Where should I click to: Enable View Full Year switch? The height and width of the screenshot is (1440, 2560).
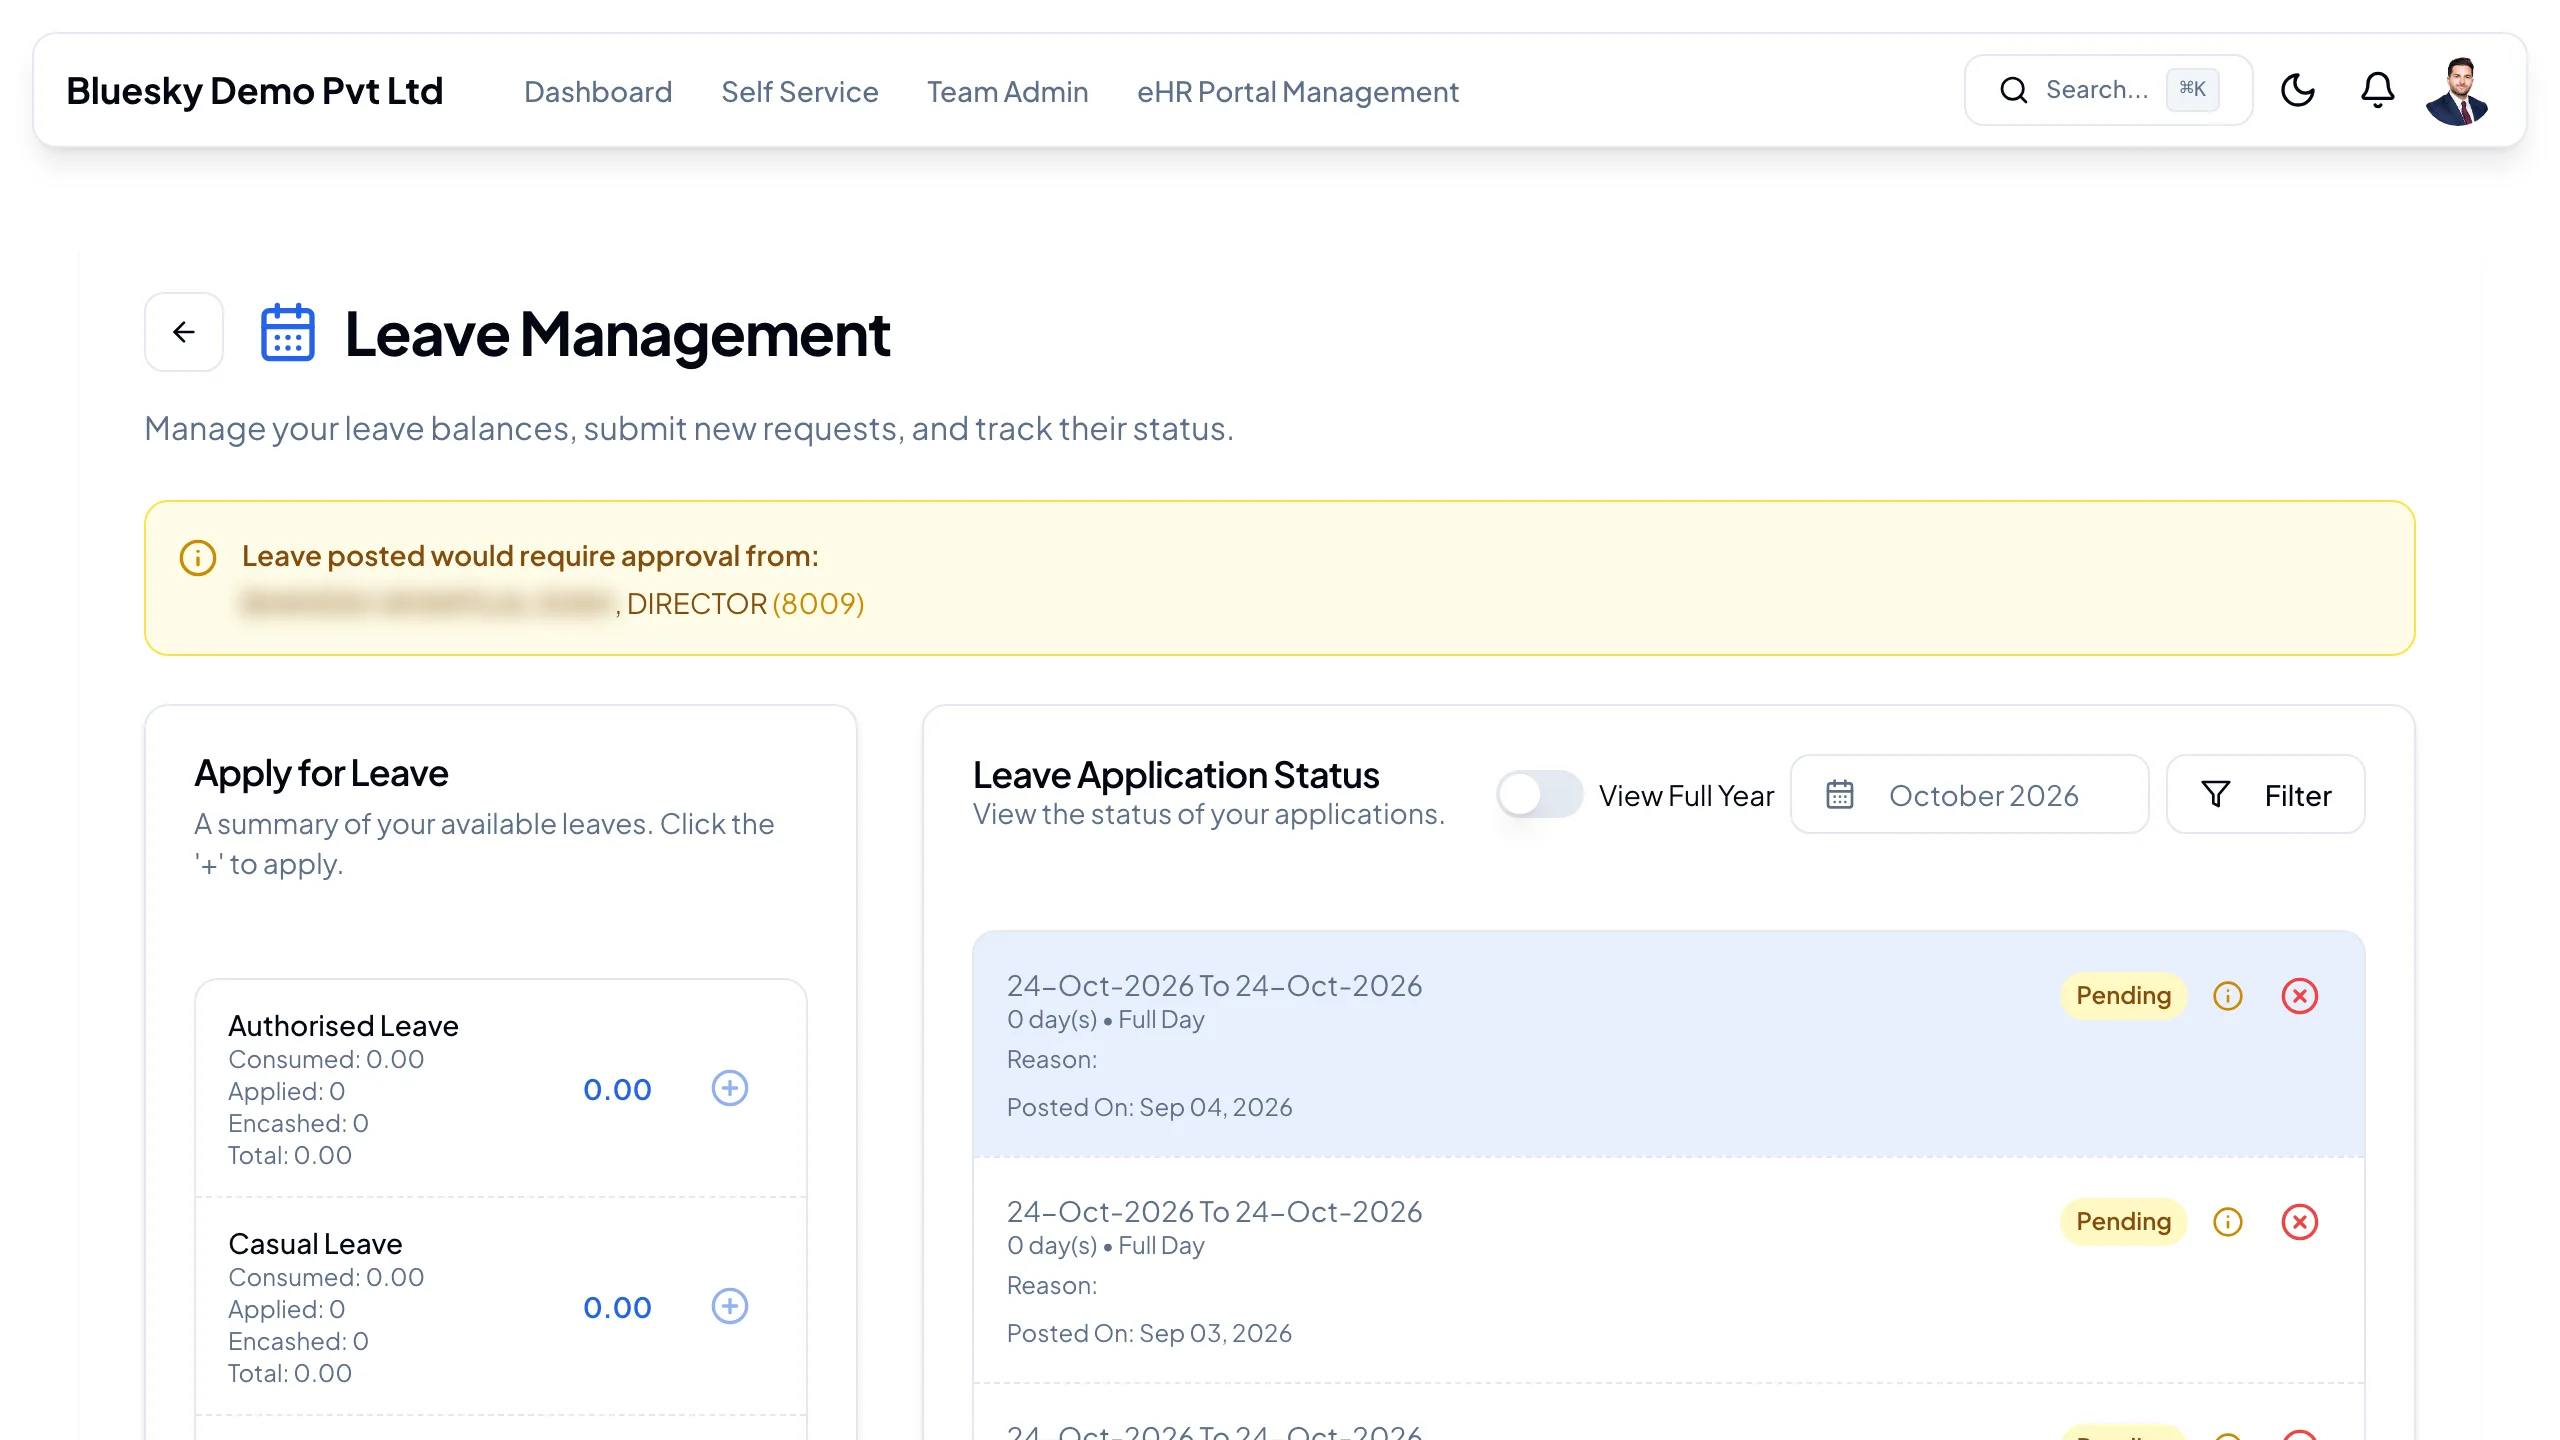[1540, 795]
